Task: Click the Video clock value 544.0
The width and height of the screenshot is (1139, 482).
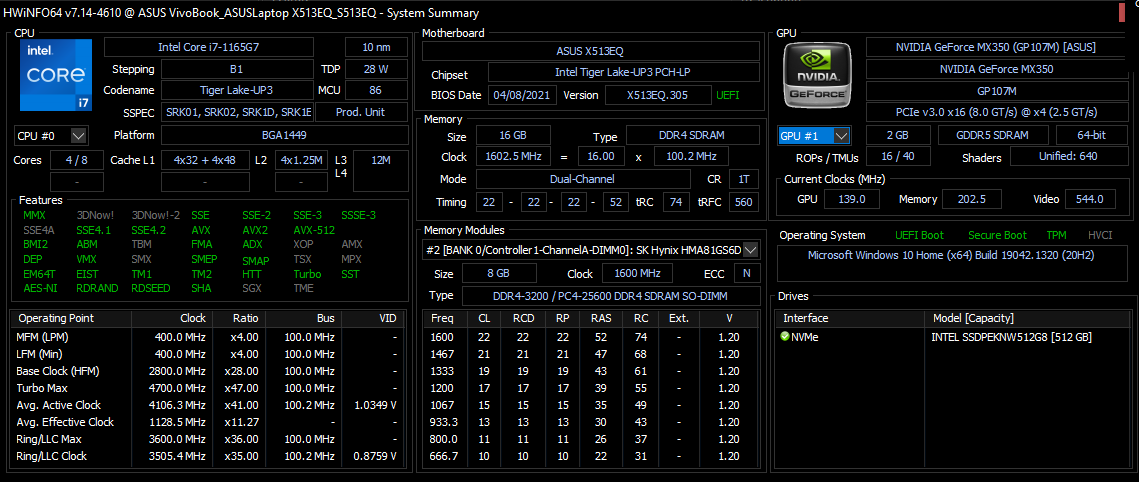Action: click(x=1090, y=199)
